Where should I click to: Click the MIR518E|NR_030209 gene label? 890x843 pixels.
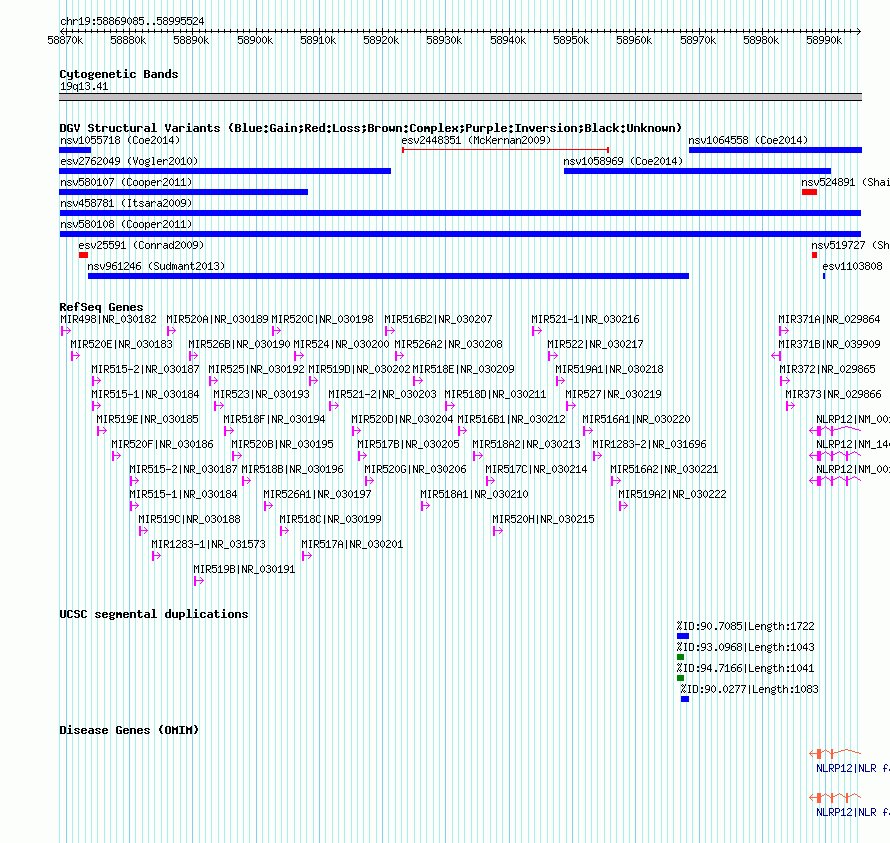[463, 369]
